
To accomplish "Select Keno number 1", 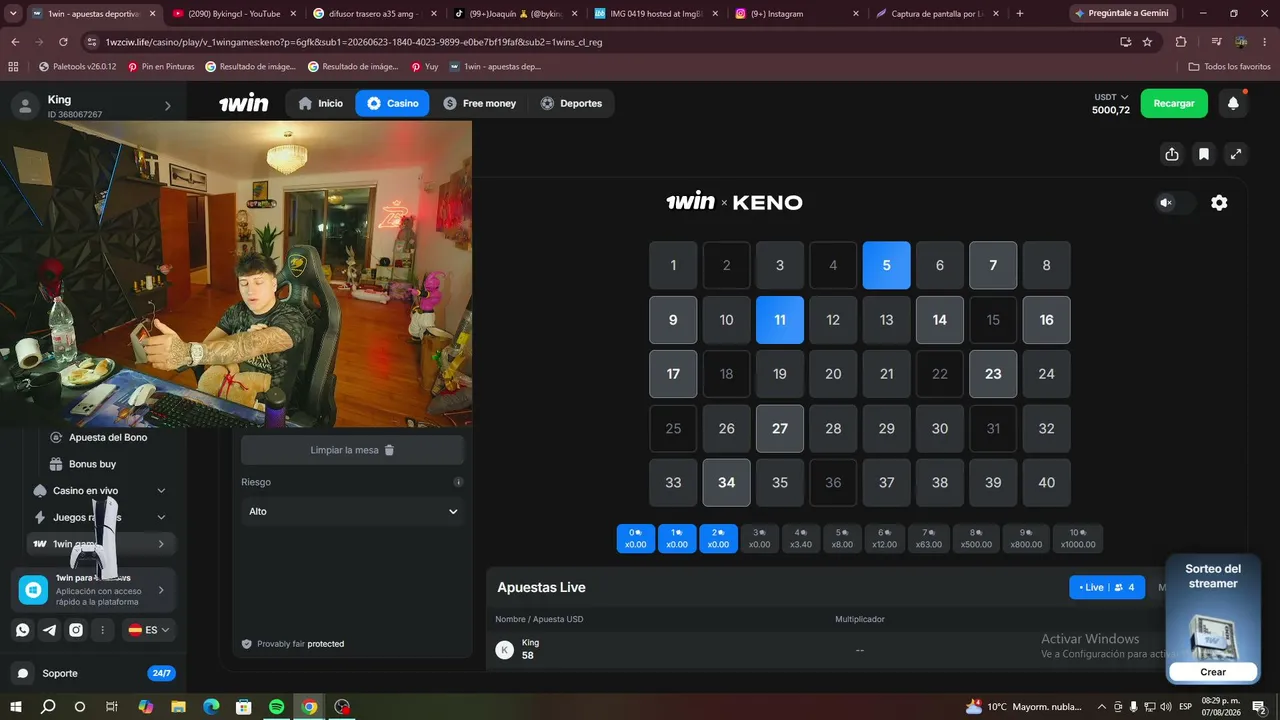I will (673, 266).
